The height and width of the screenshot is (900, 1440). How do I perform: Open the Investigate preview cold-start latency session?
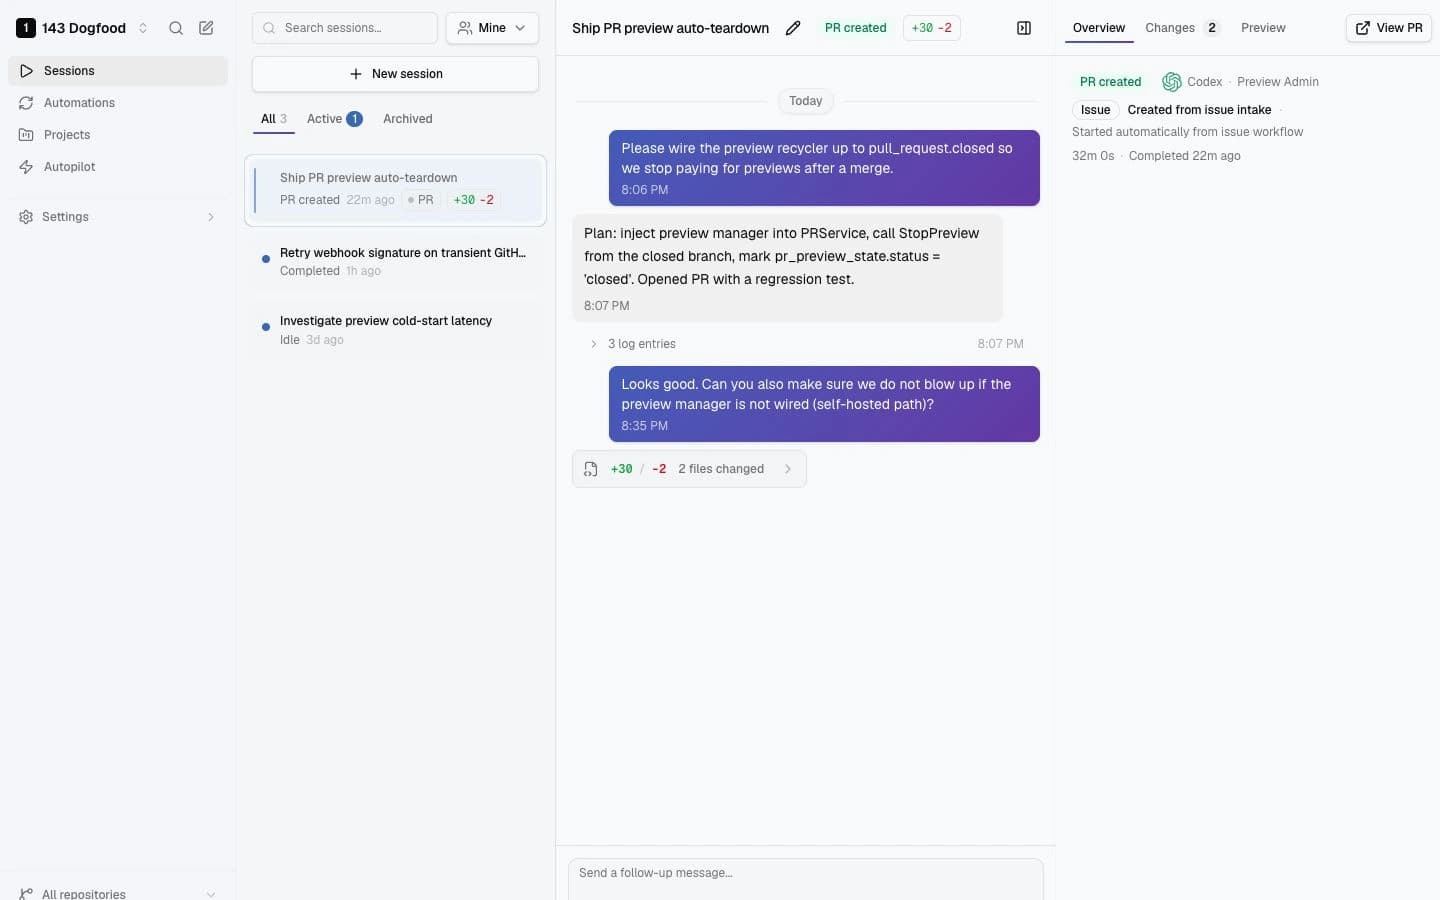(395, 330)
